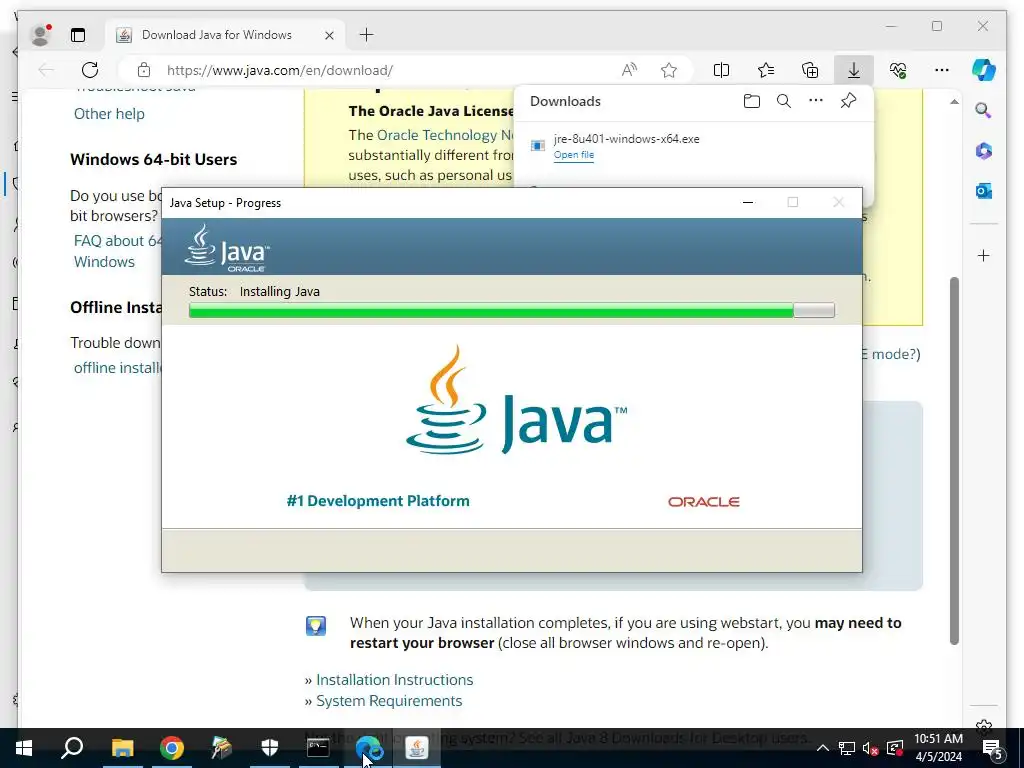
Task: Close the Download Java for Windows tab
Action: [x=329, y=35]
